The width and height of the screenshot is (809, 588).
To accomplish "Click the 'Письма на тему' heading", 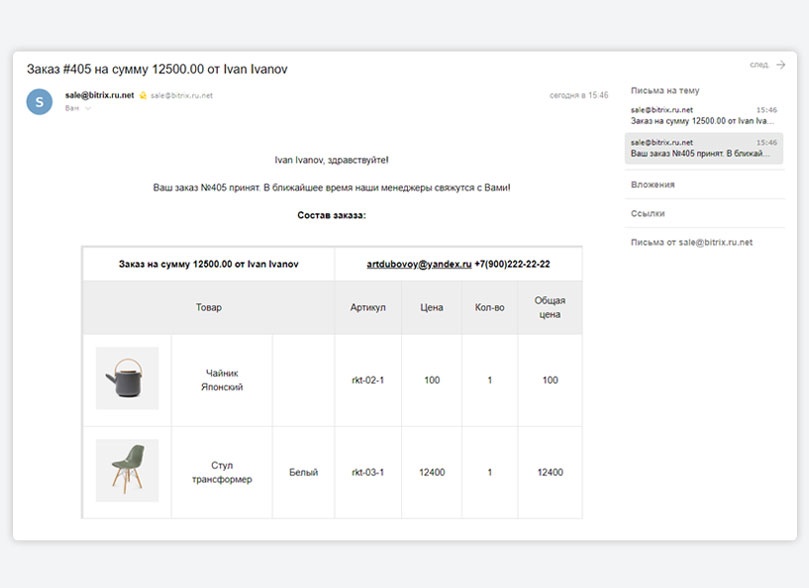I will point(665,90).
